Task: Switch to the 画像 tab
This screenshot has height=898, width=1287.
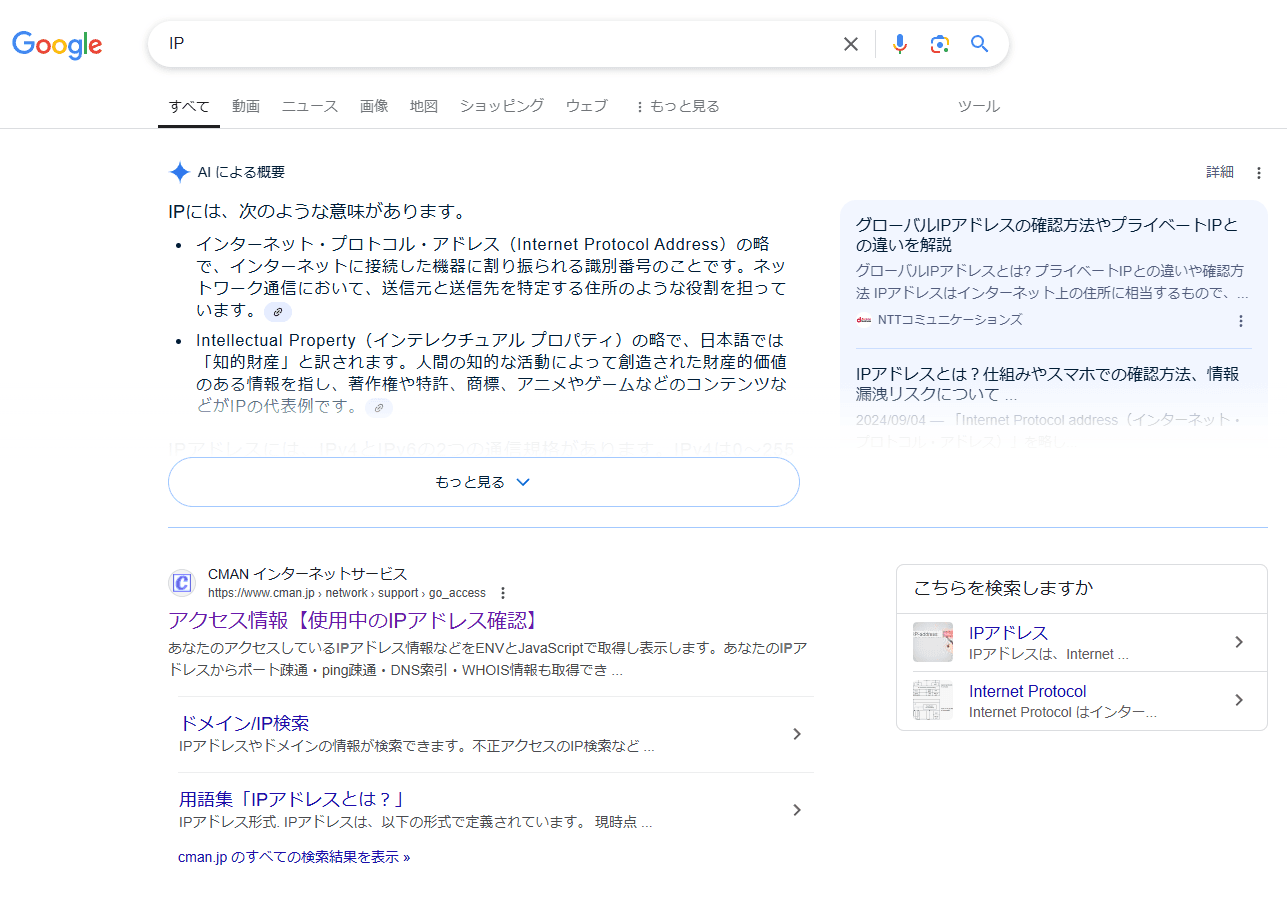Action: pos(374,106)
